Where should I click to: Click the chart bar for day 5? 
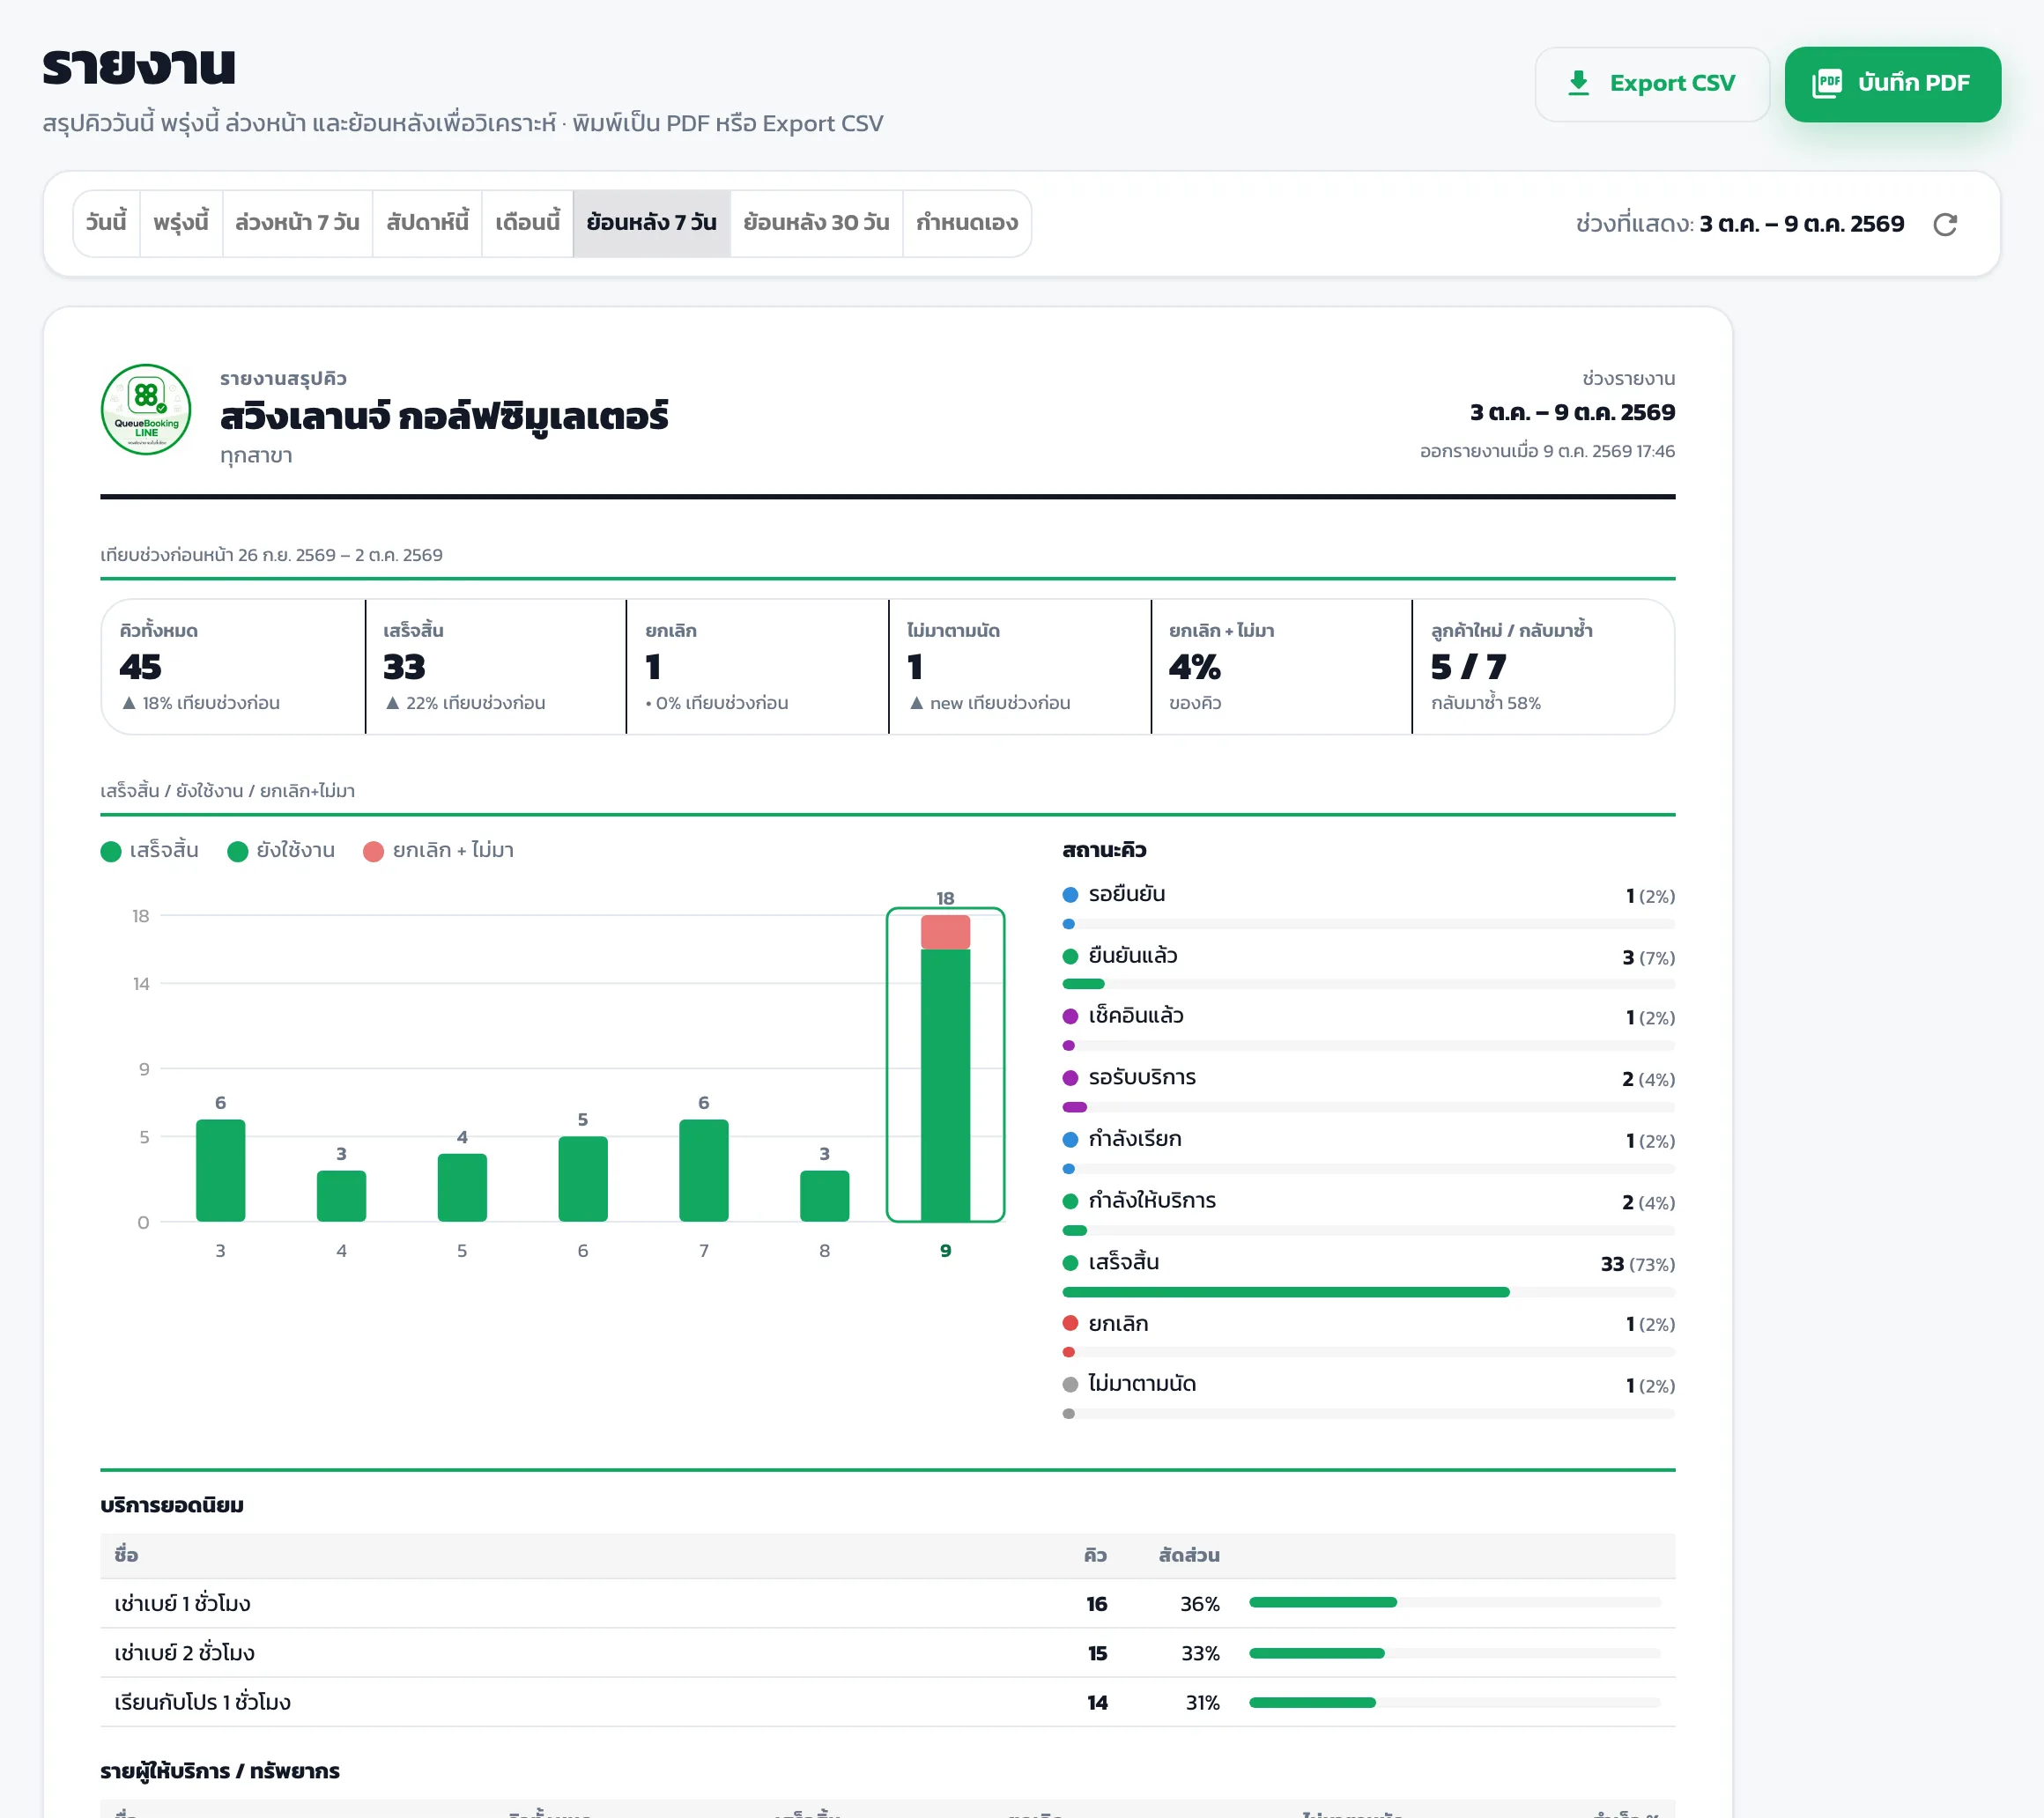(x=462, y=1187)
